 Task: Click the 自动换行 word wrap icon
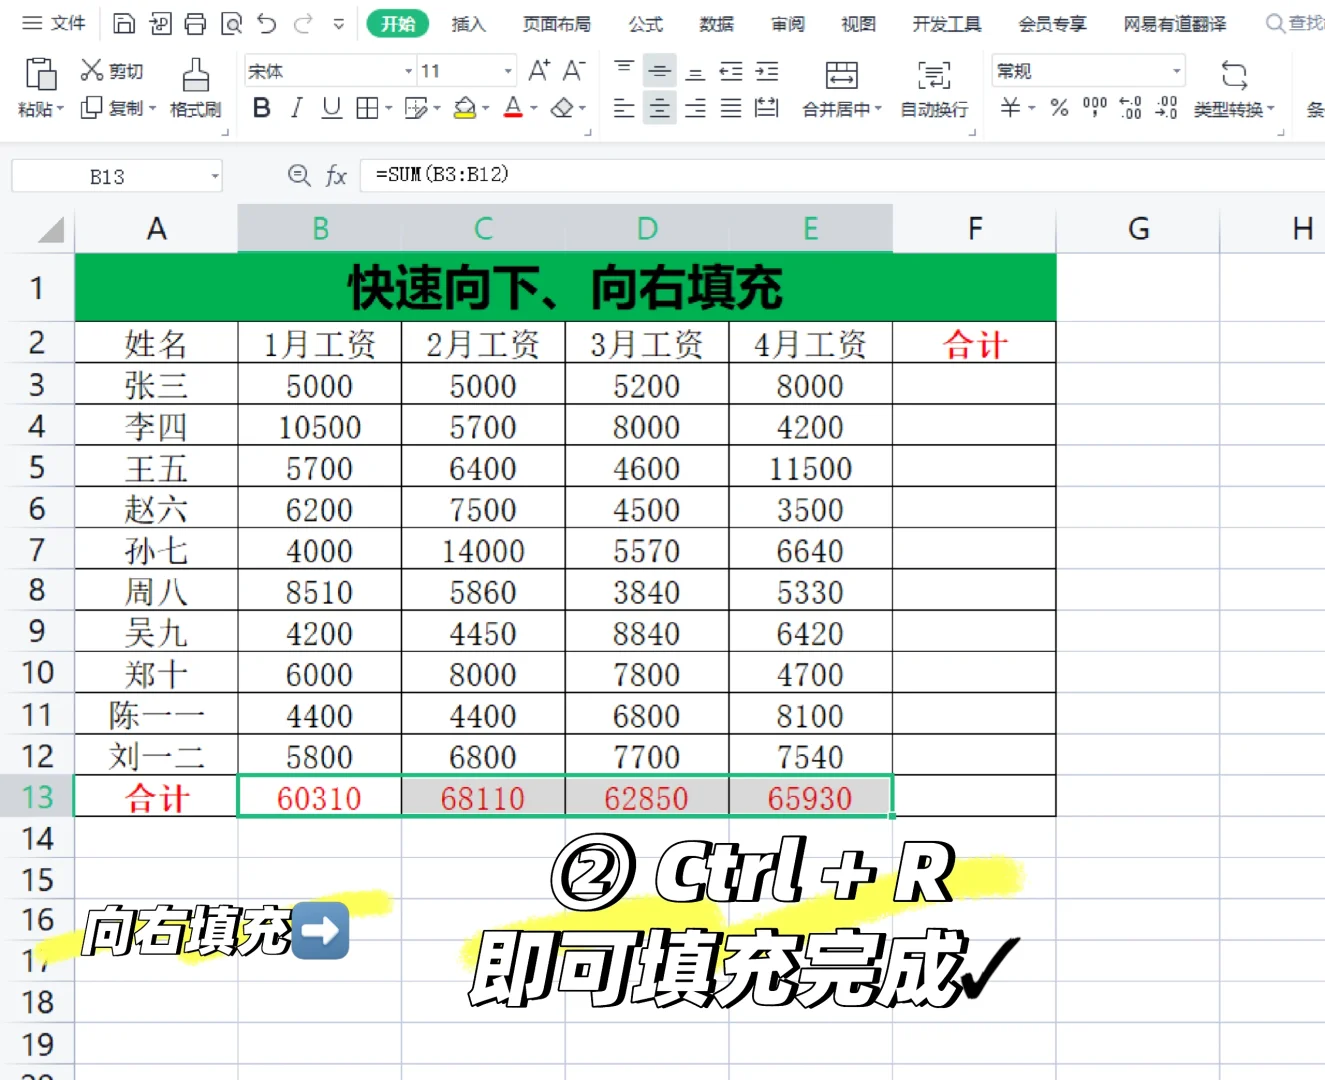[x=933, y=88]
